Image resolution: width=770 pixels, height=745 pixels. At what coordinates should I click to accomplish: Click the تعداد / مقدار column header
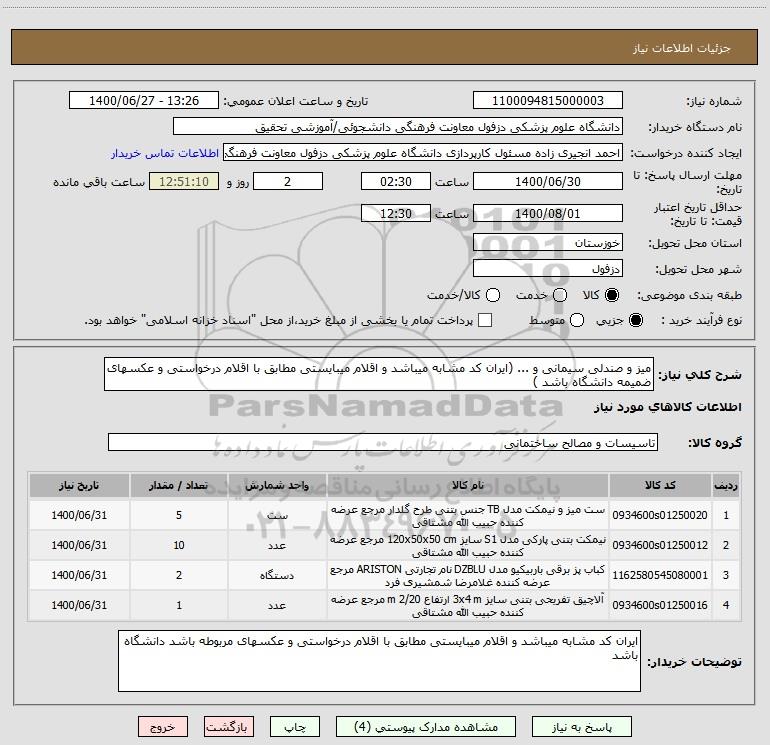point(179,486)
